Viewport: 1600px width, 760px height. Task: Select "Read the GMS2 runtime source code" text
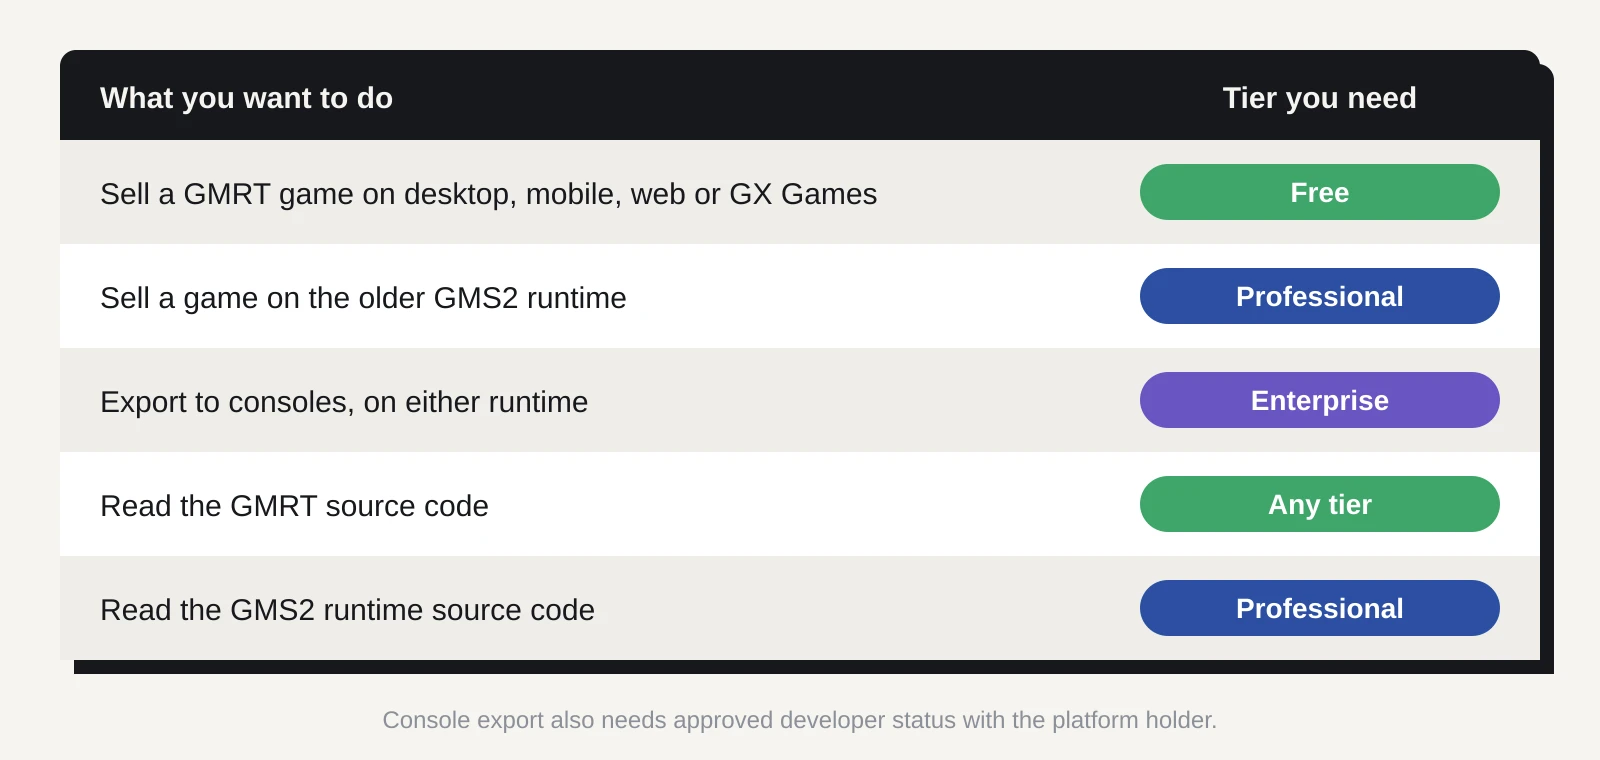point(347,610)
